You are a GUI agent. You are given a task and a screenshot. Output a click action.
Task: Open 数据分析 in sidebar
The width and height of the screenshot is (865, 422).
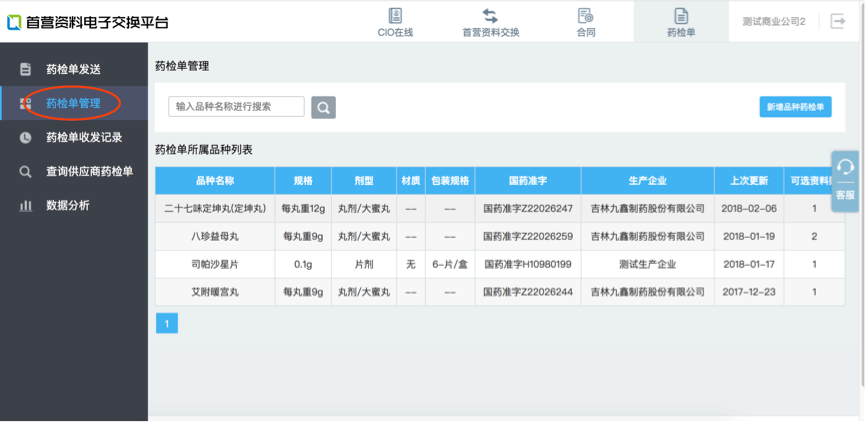point(68,206)
